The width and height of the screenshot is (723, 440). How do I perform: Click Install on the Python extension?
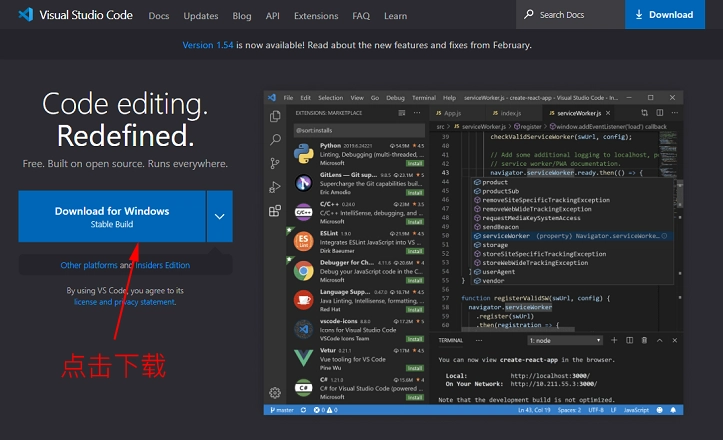(415, 163)
